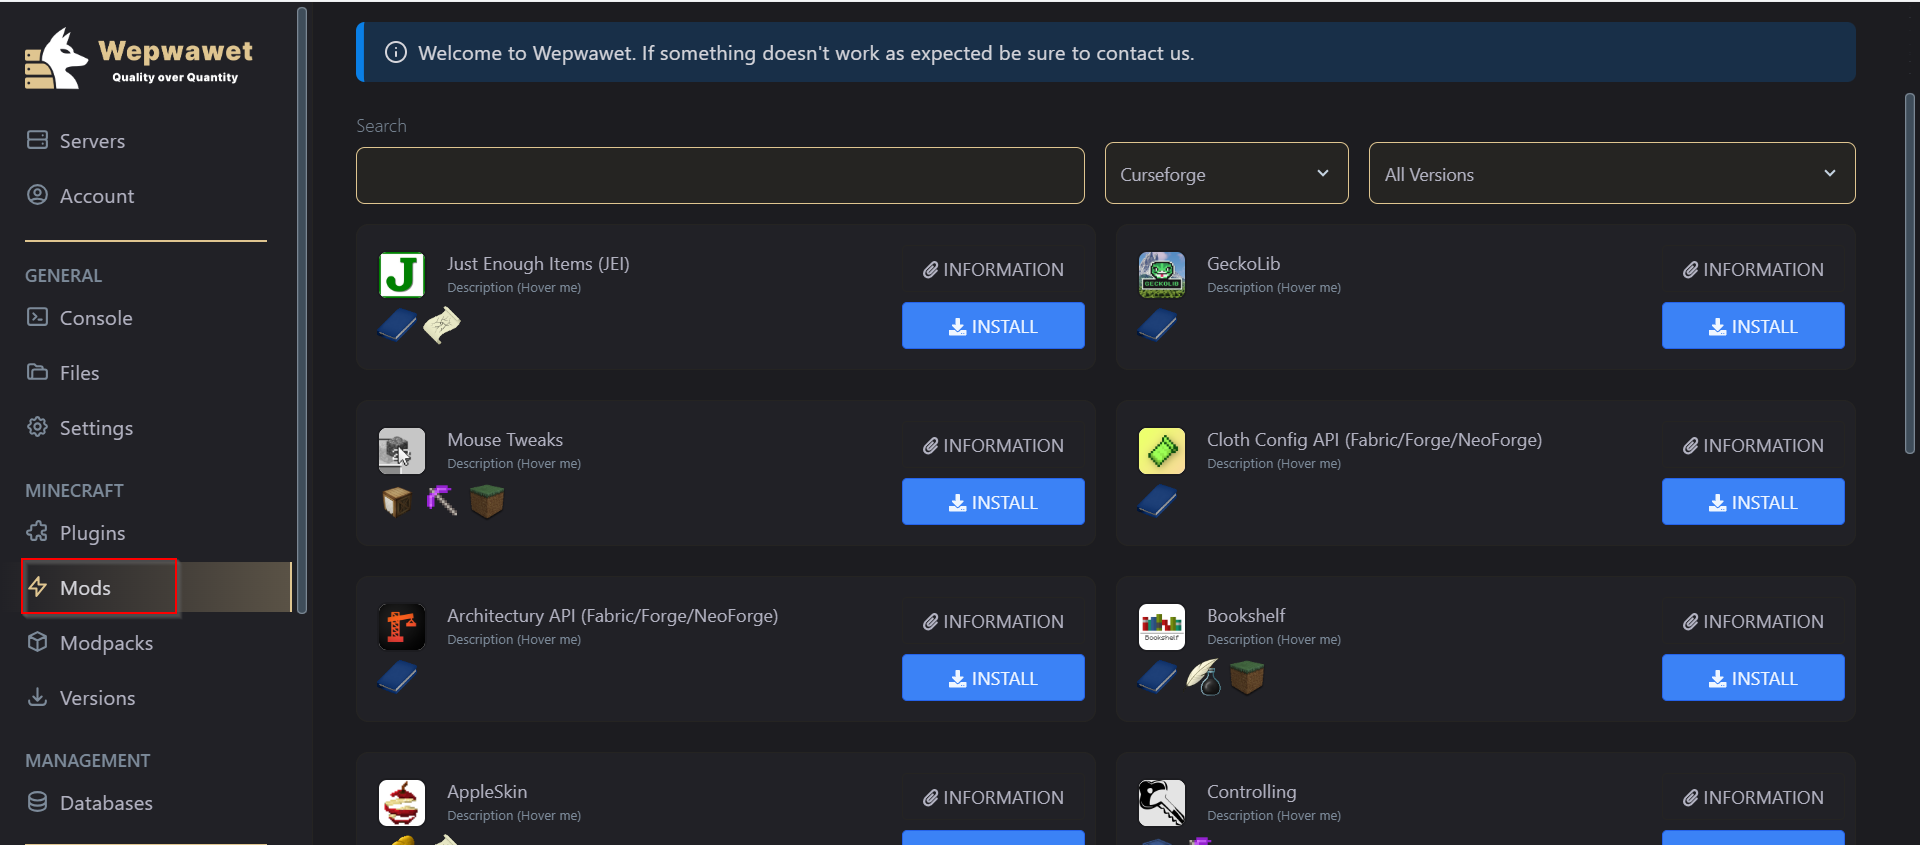Click the Files folder icon

[x=37, y=372]
